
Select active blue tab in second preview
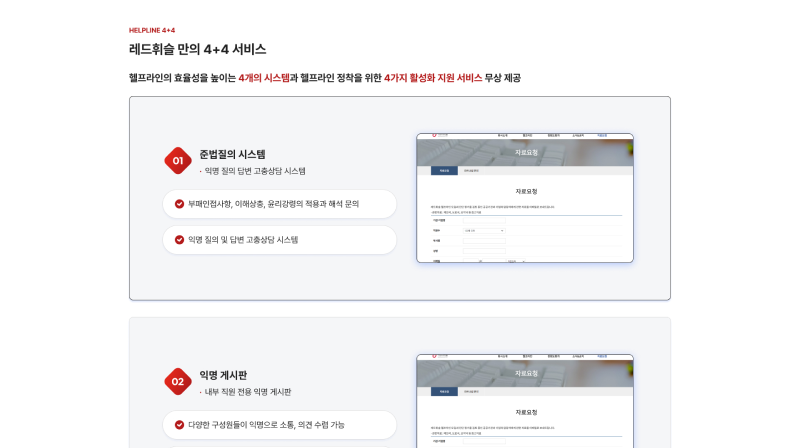(x=444, y=391)
